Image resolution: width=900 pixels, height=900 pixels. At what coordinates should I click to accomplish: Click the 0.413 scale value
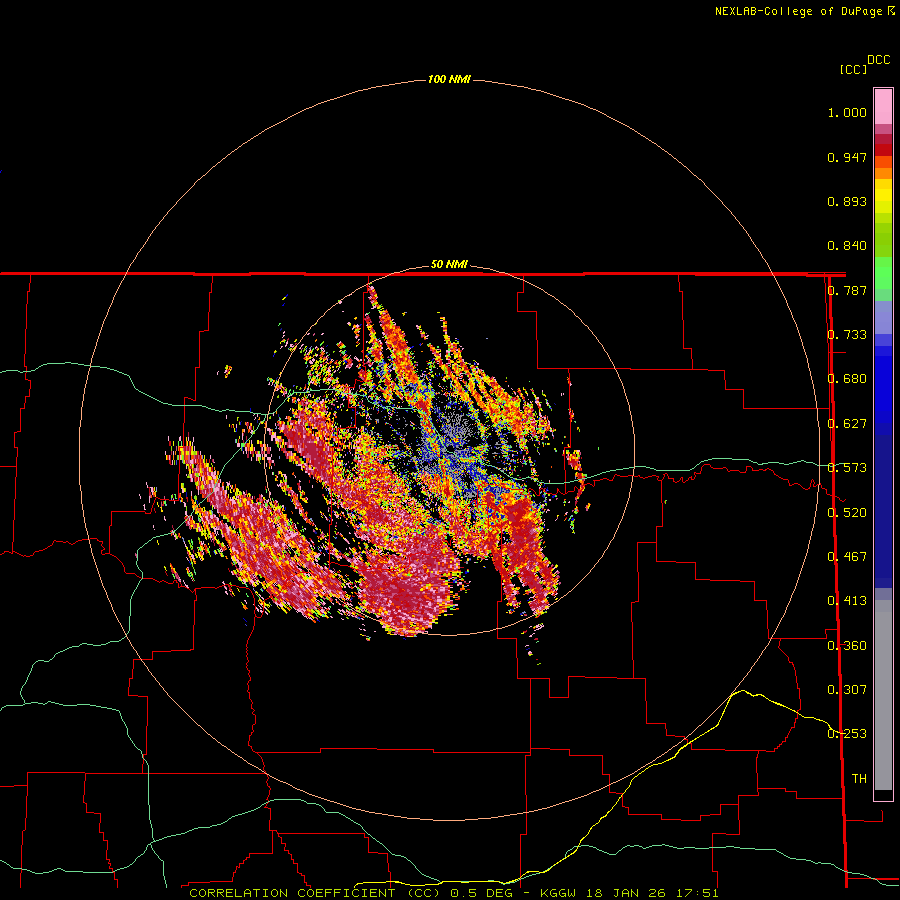coord(847,601)
